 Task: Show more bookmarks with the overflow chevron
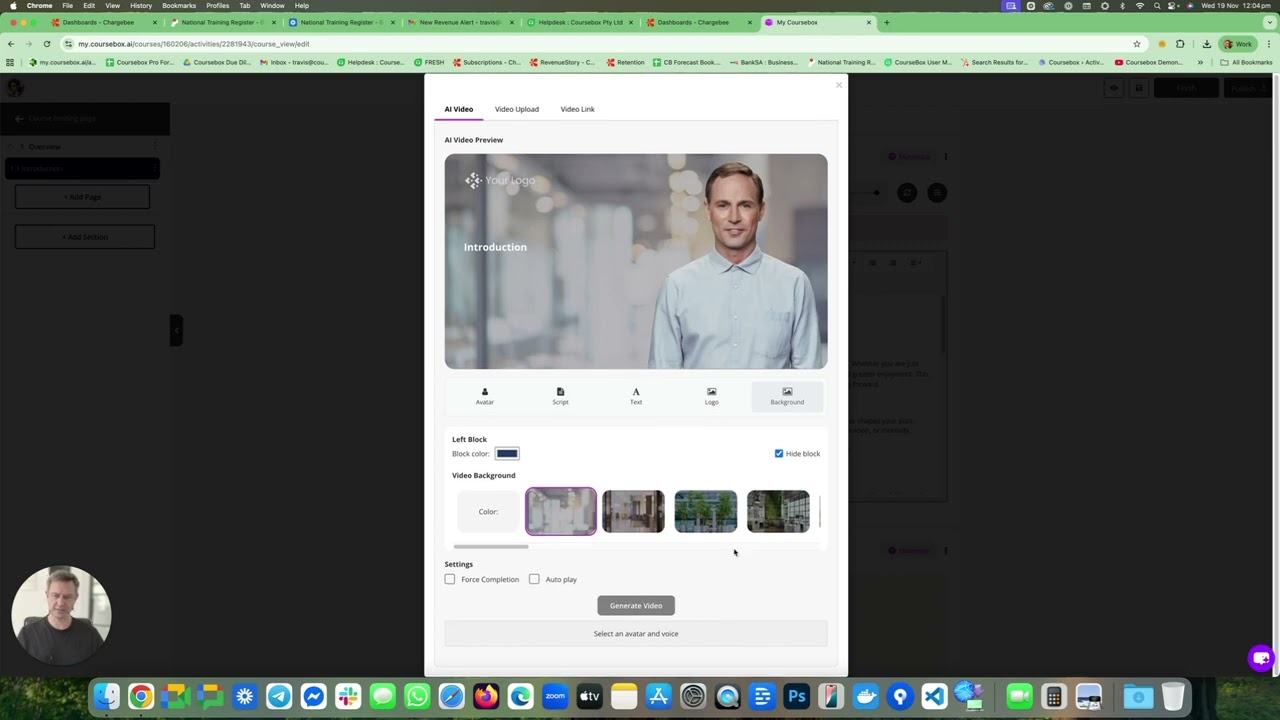click(1200, 62)
